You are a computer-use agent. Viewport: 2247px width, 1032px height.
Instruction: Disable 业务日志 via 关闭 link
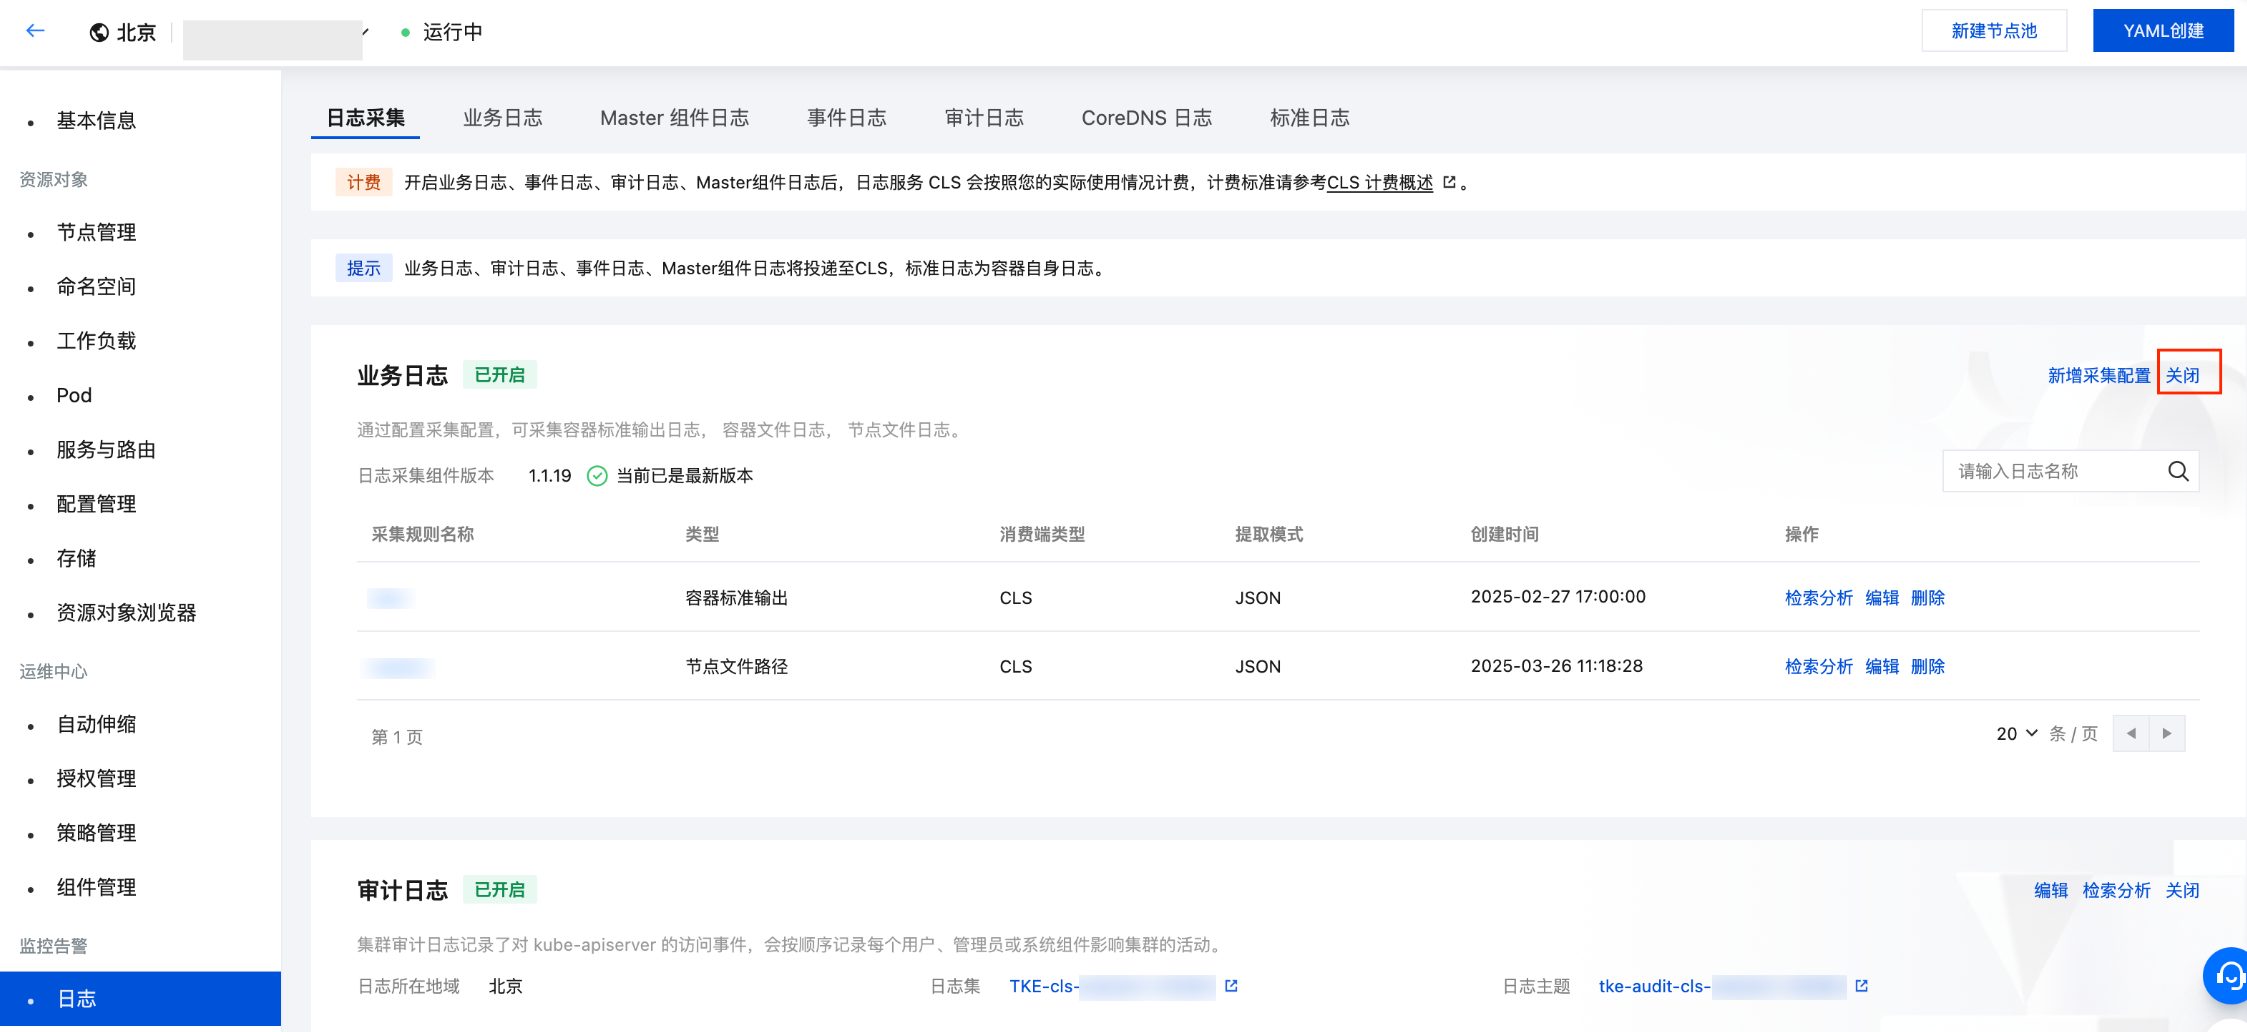pyautogui.click(x=2182, y=376)
